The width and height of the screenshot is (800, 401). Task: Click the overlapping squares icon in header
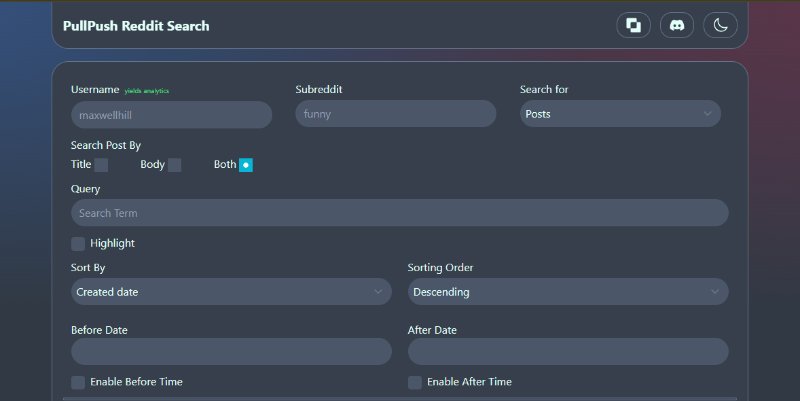[633, 25]
